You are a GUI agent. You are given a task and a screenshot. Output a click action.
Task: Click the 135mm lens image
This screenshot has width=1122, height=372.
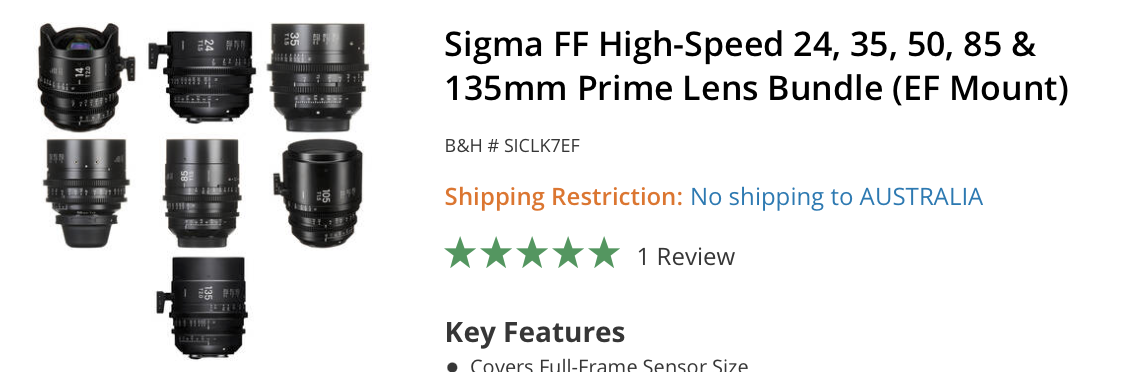[201, 308]
